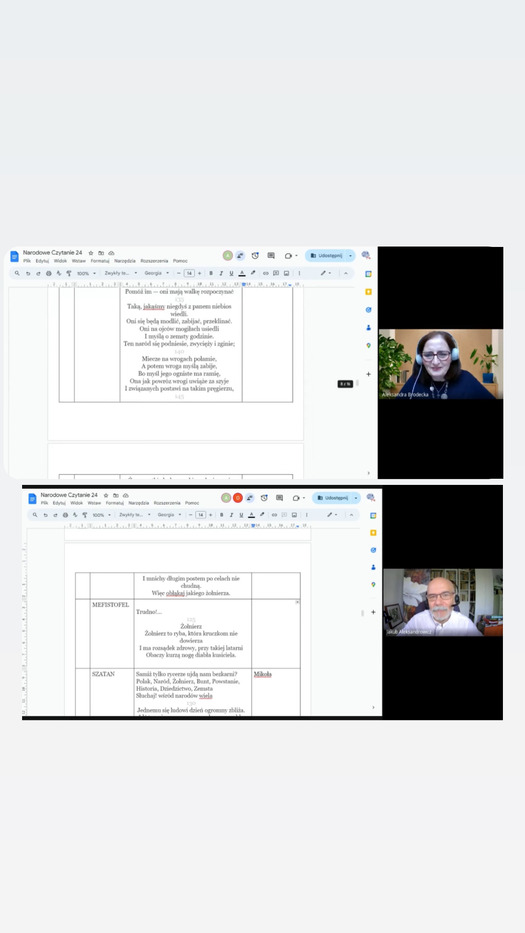525x933 pixels.
Task: Star the document in Aleksandra's recording
Action: (x=90, y=253)
